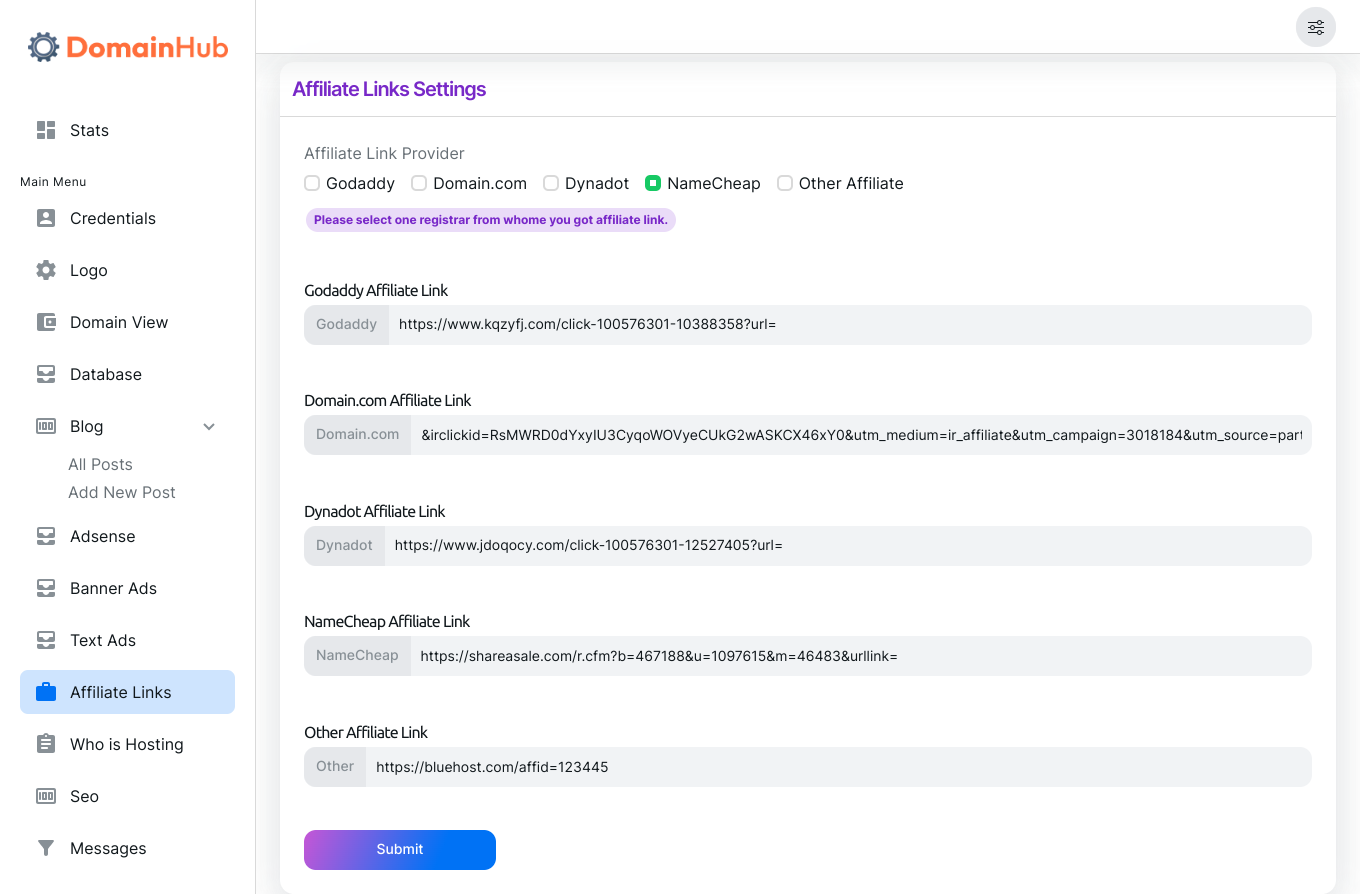Image resolution: width=1360 pixels, height=894 pixels.
Task: Open Adsense menu label
Action: click(x=102, y=536)
